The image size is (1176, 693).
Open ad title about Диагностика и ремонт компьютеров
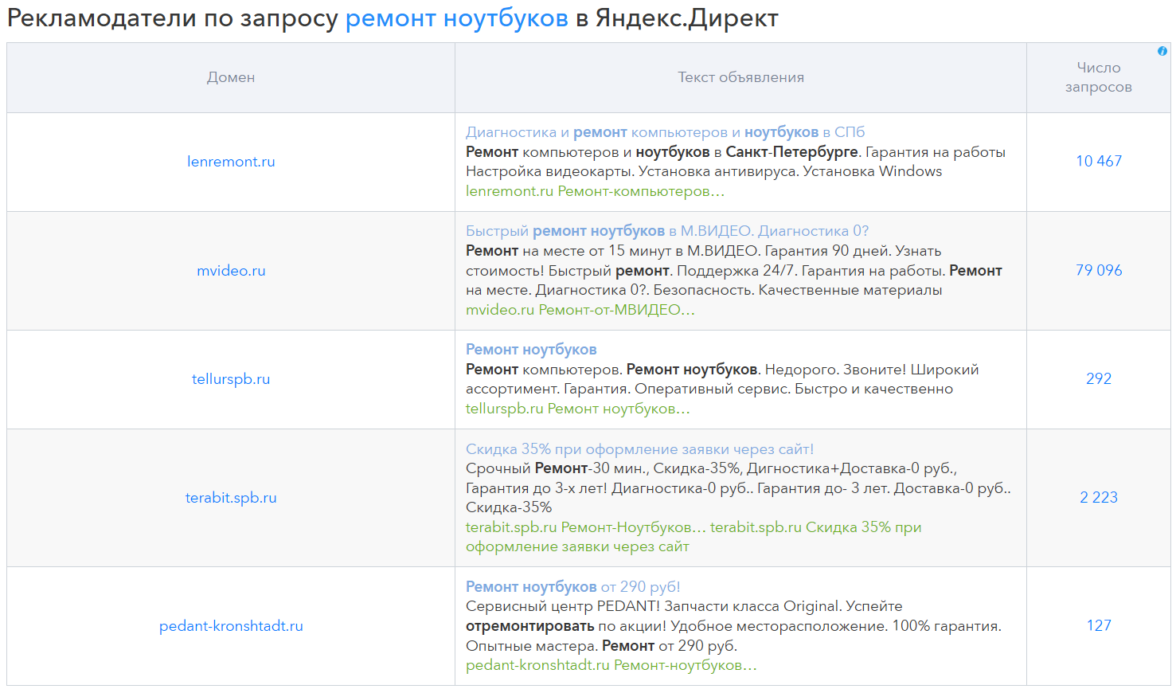[665, 132]
